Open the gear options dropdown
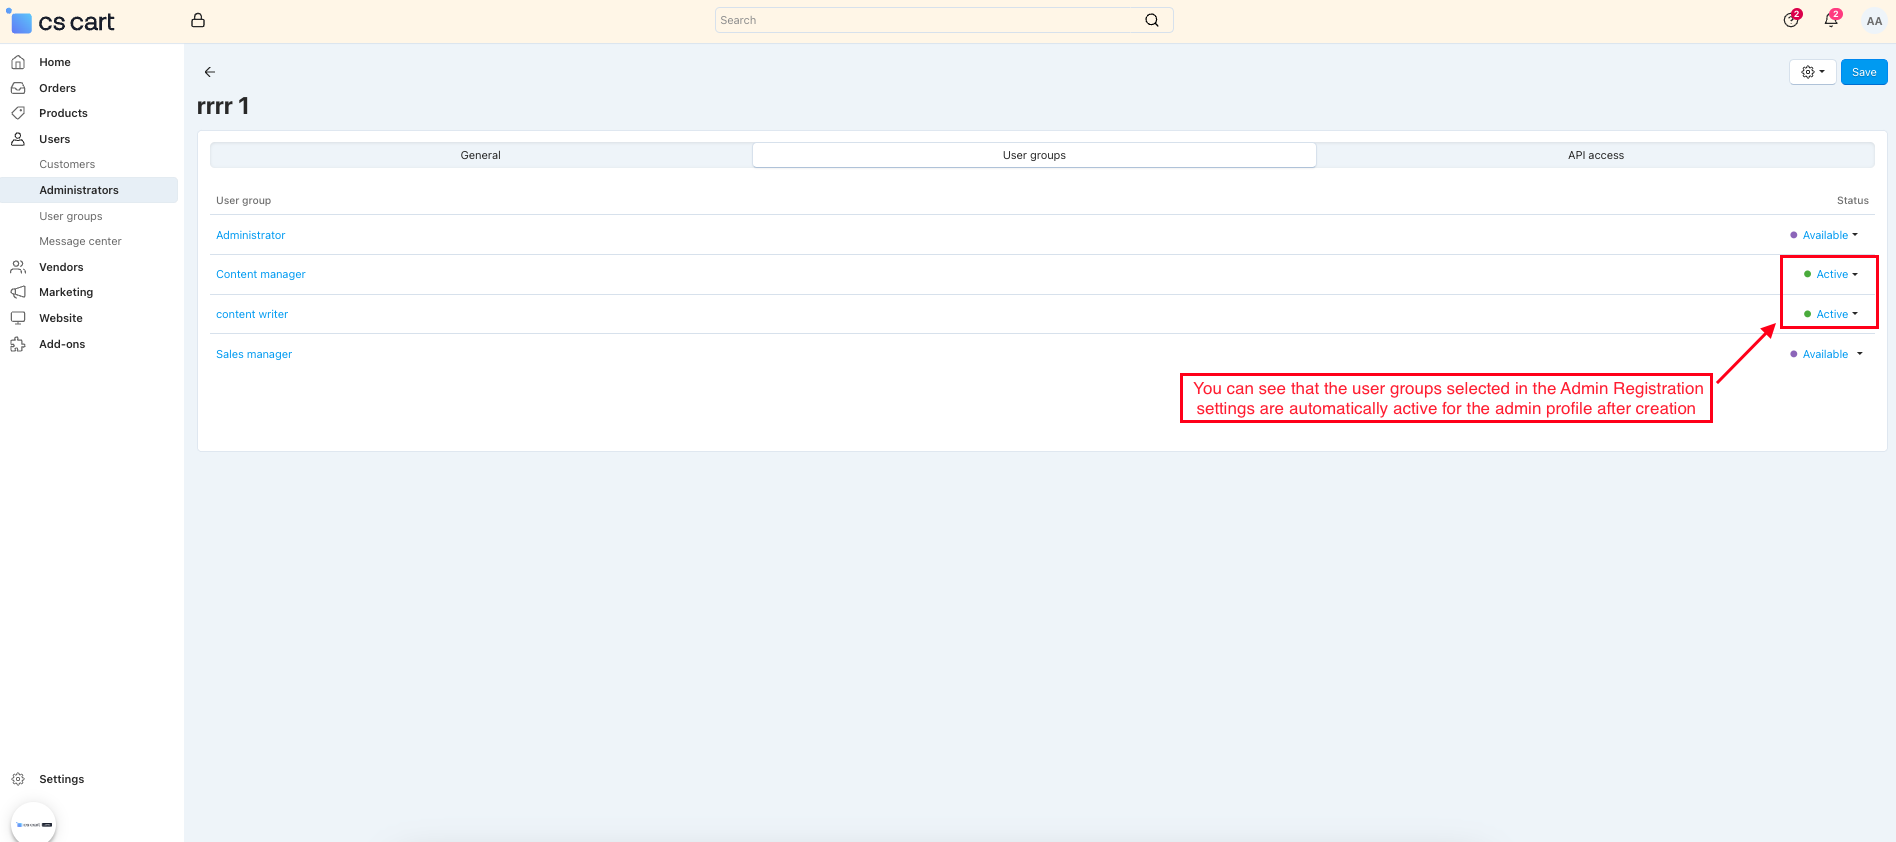Screen dimensions: 1896x842 coord(1812,72)
